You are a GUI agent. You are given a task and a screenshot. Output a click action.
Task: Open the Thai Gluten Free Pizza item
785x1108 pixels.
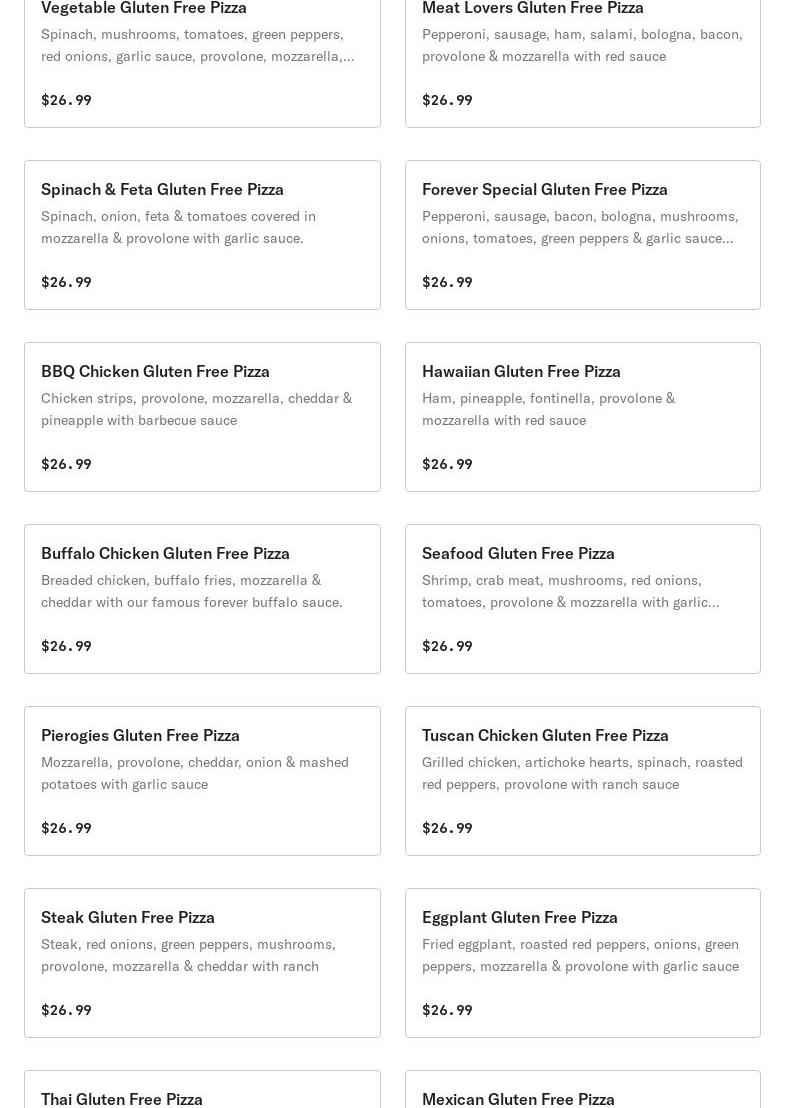coord(122,1098)
